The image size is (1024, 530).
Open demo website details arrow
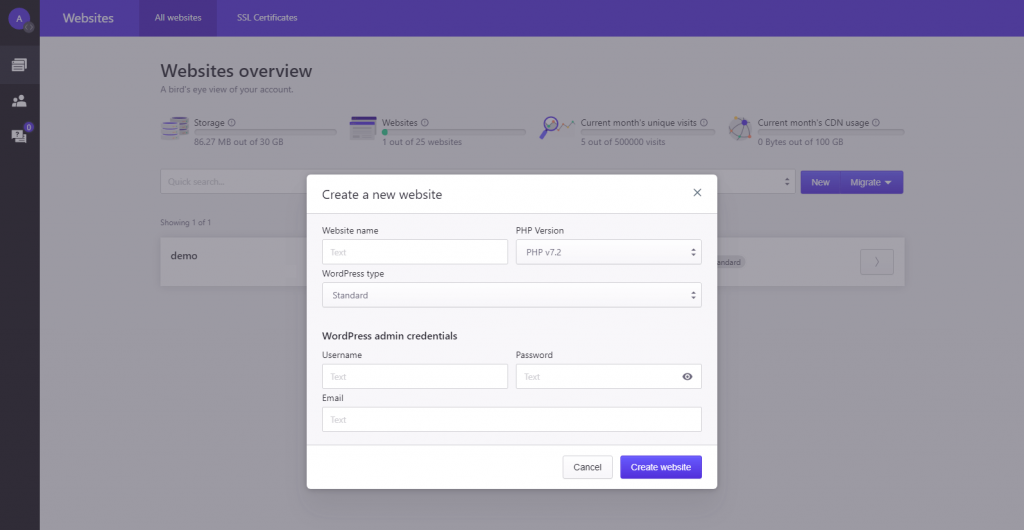tap(877, 262)
